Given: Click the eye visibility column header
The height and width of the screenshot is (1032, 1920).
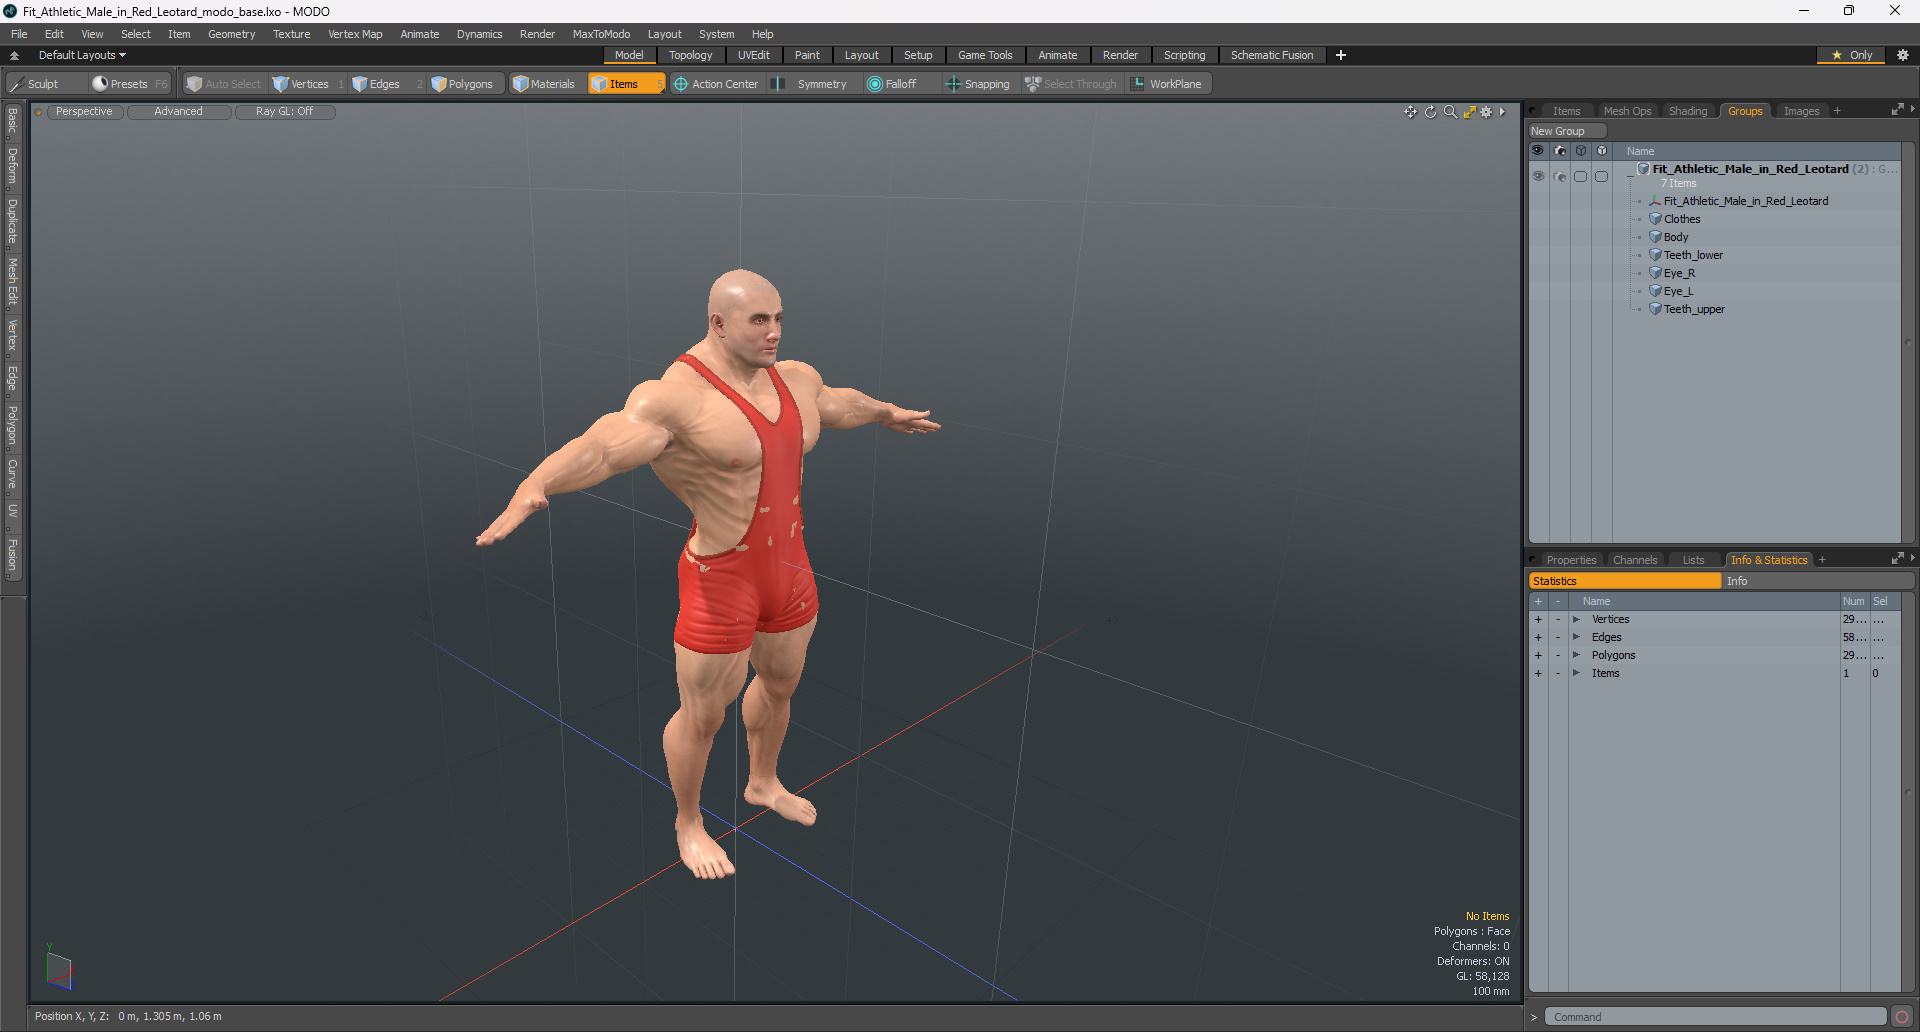Looking at the screenshot, I should pos(1538,151).
